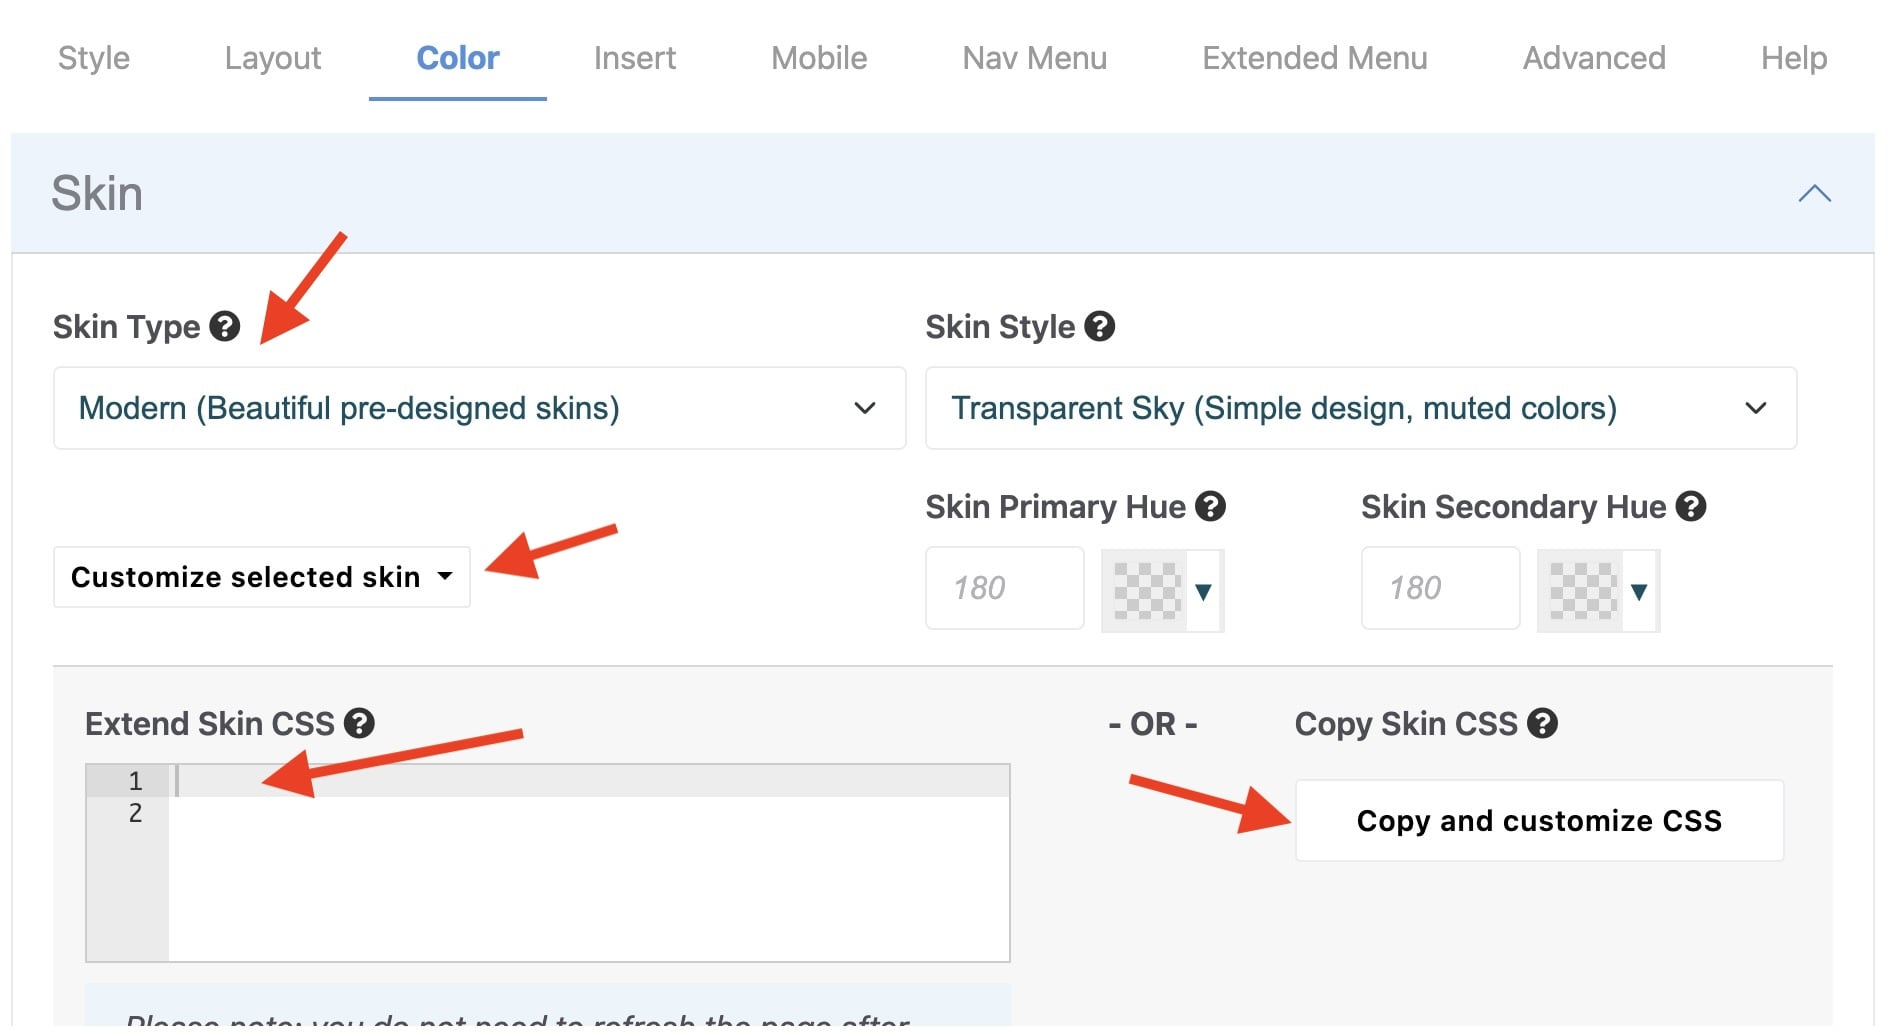This screenshot has width=1894, height=1032.
Task: Click the Copy Skin CSS help icon
Action: 1543,723
